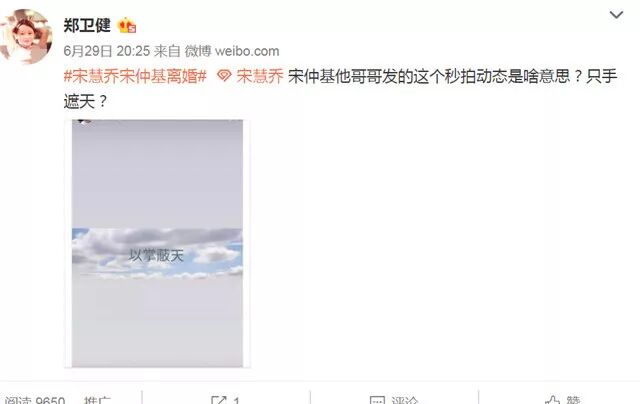Click the comment bubble icon
Image resolution: width=640 pixels, height=404 pixels.
pos(377,400)
